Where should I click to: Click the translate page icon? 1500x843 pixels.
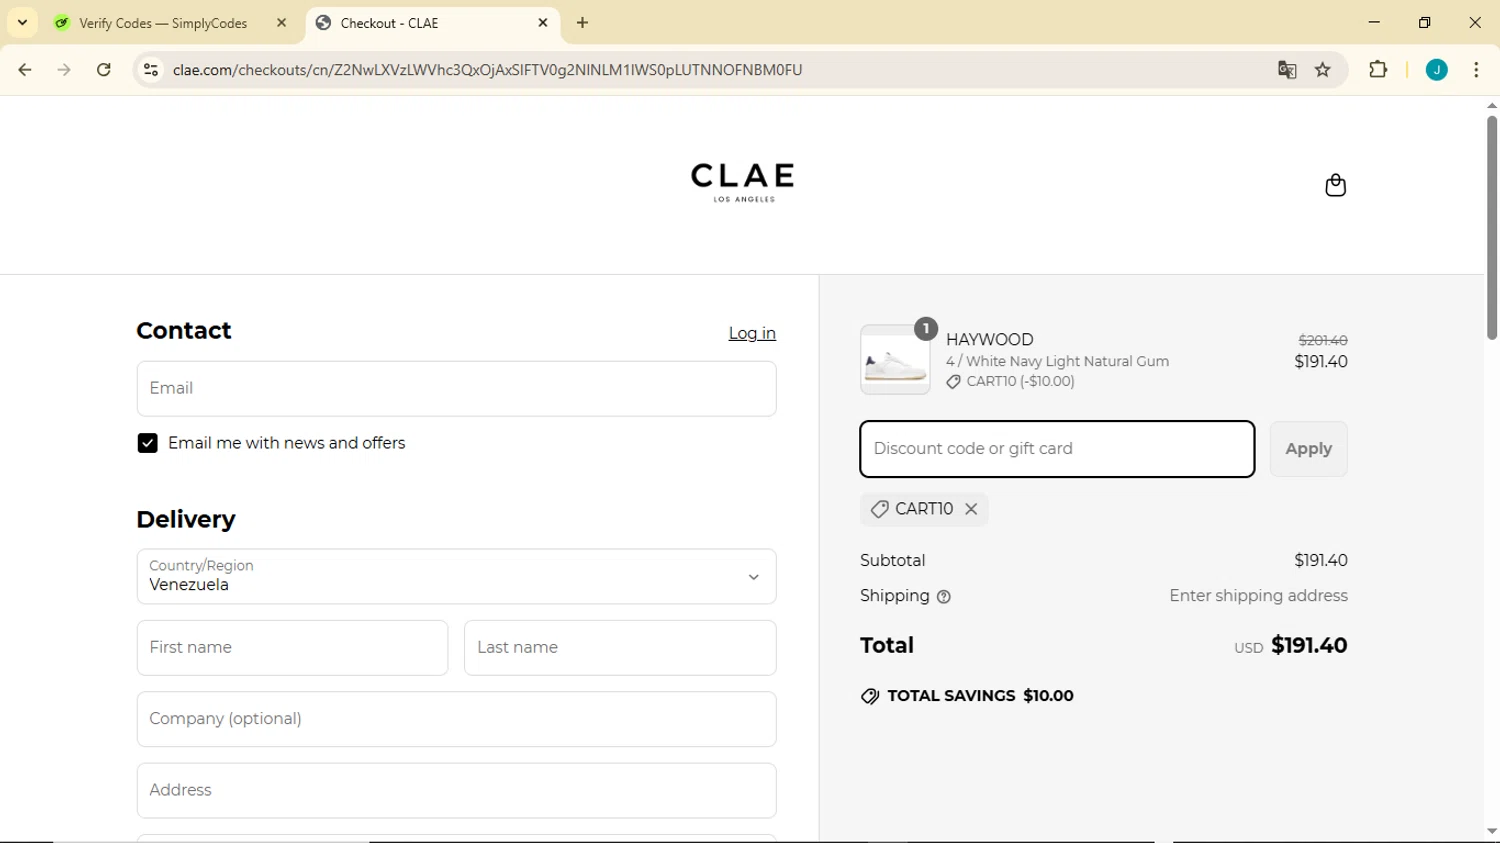tap(1287, 70)
